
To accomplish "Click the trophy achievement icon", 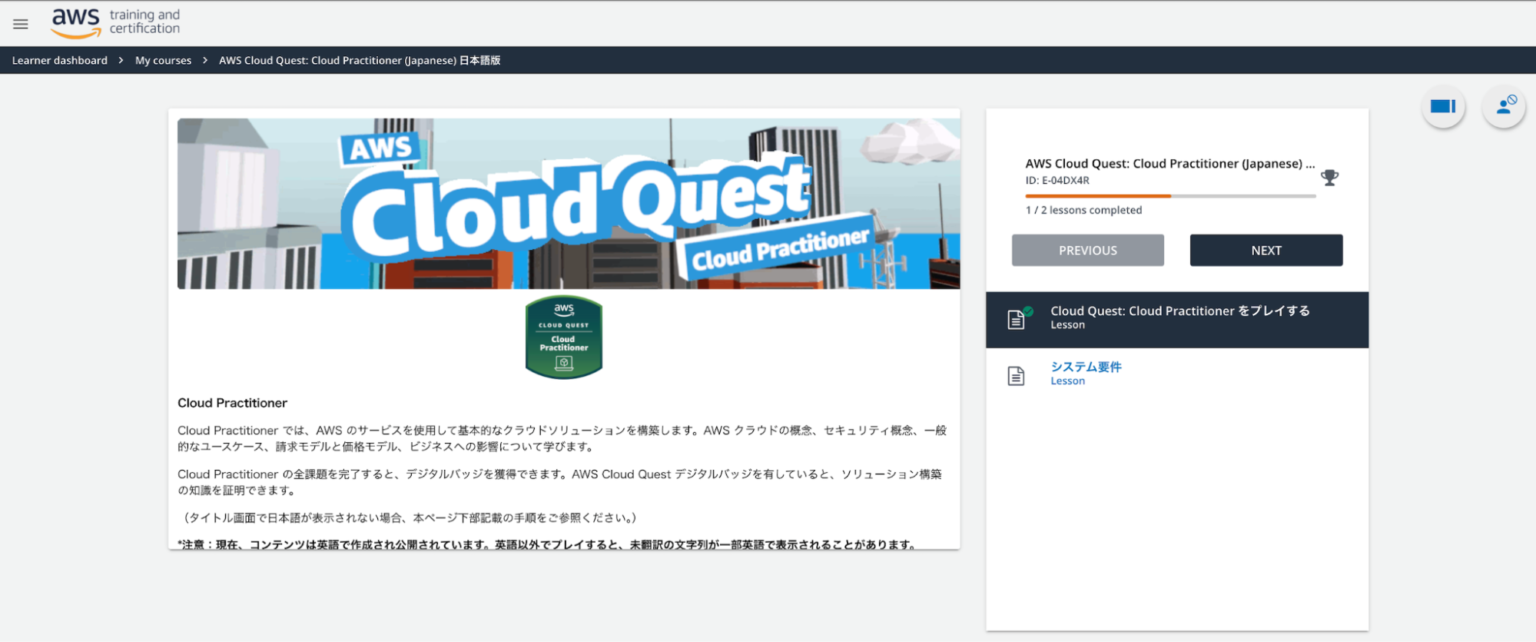I will (x=1329, y=176).
